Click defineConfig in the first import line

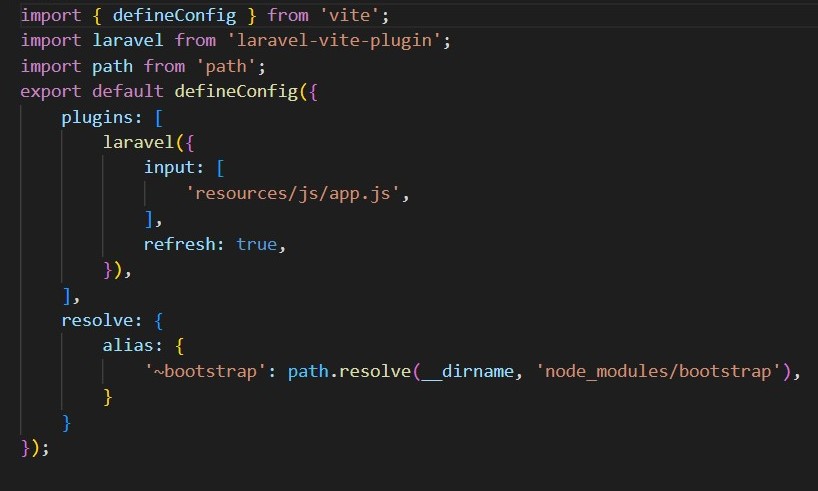click(174, 16)
